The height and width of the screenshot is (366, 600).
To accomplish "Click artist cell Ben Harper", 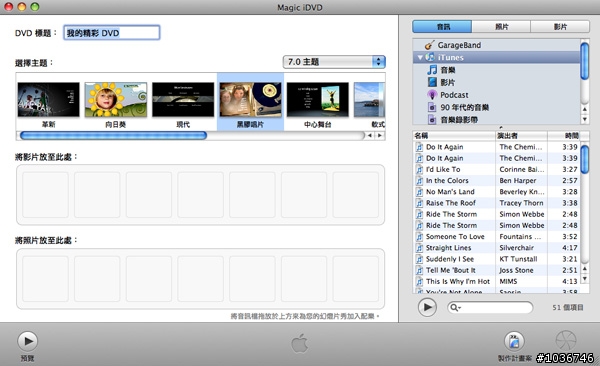I will tap(517, 180).
